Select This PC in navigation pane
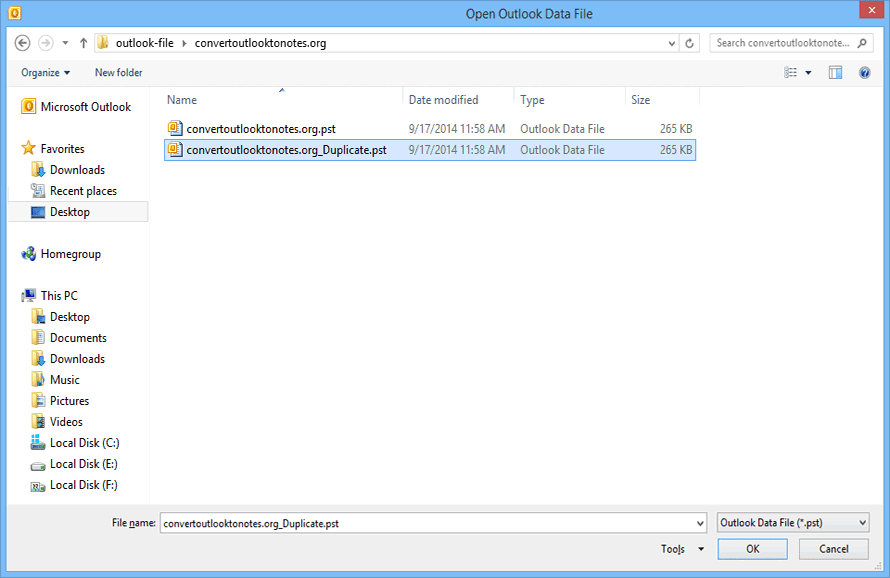890x578 pixels. 49,296
